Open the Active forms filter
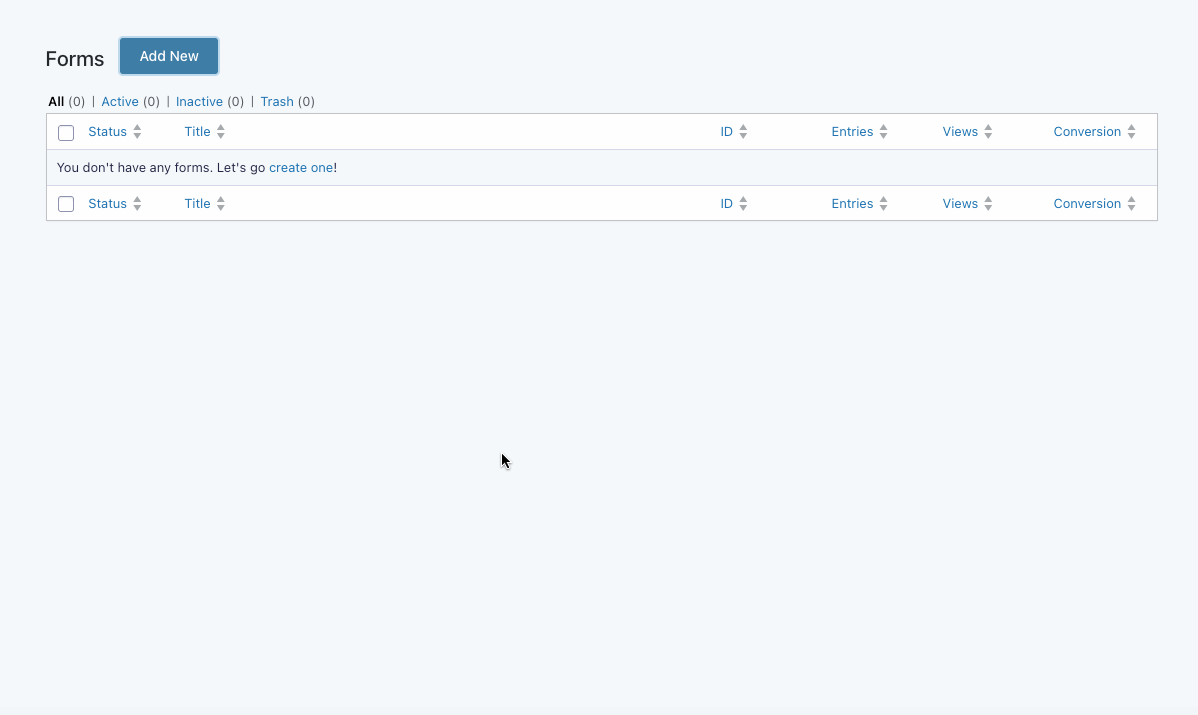The width and height of the screenshot is (1198, 715). click(x=120, y=101)
